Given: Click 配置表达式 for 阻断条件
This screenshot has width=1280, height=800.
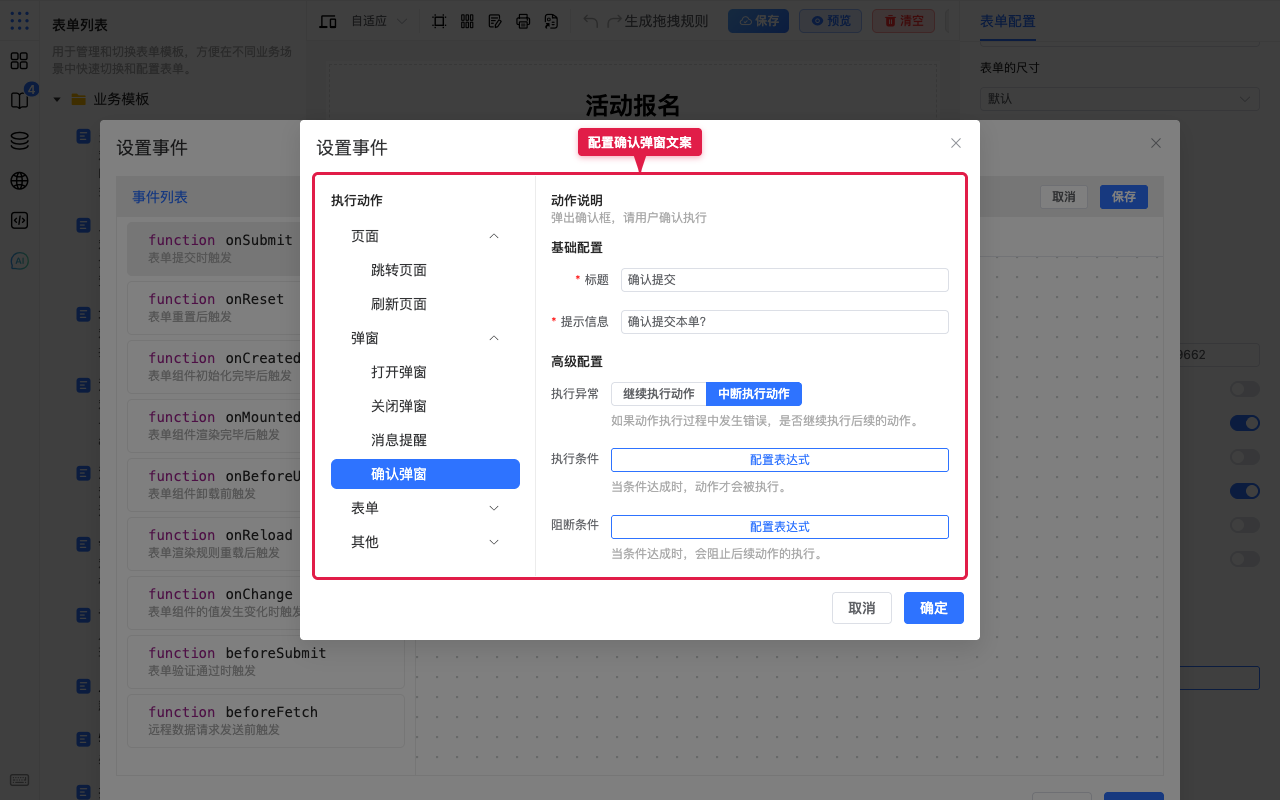Looking at the screenshot, I should click(x=780, y=527).
